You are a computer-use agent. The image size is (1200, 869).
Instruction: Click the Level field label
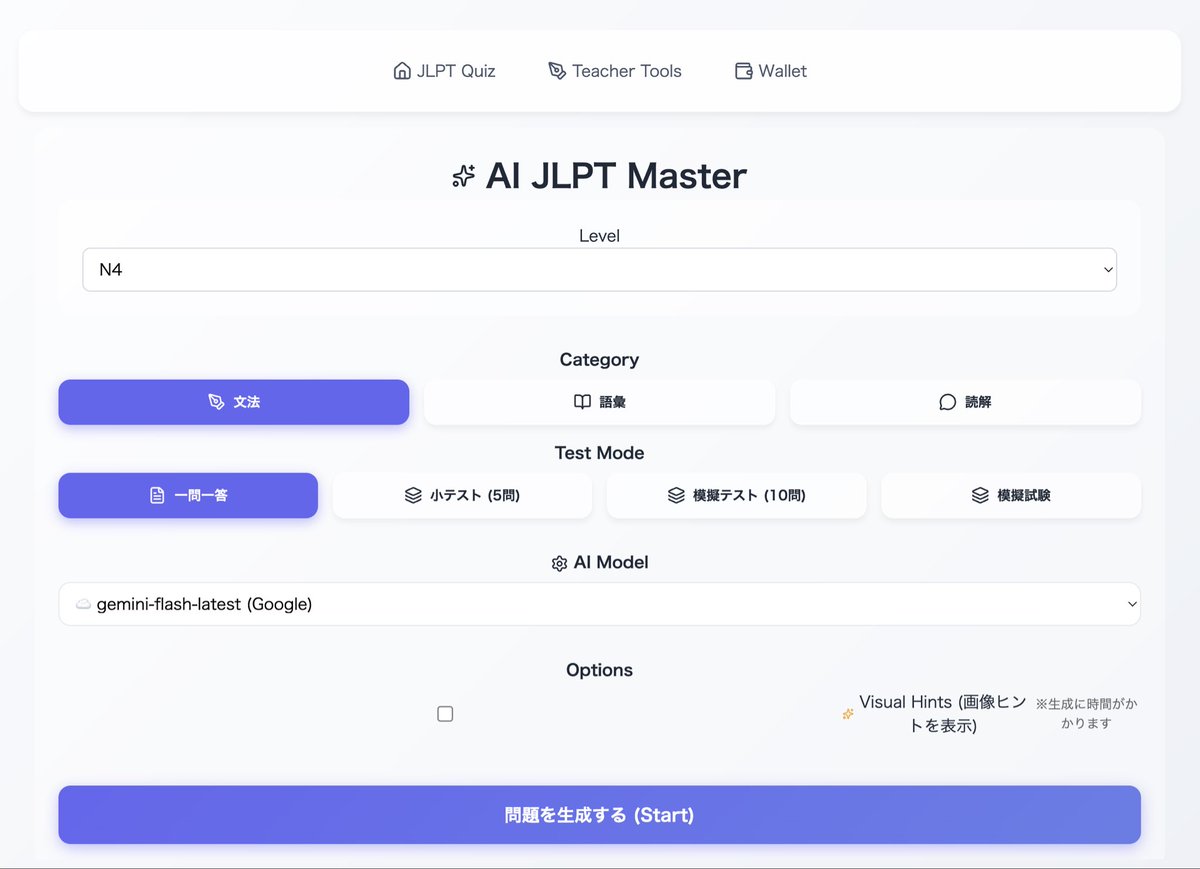(599, 236)
